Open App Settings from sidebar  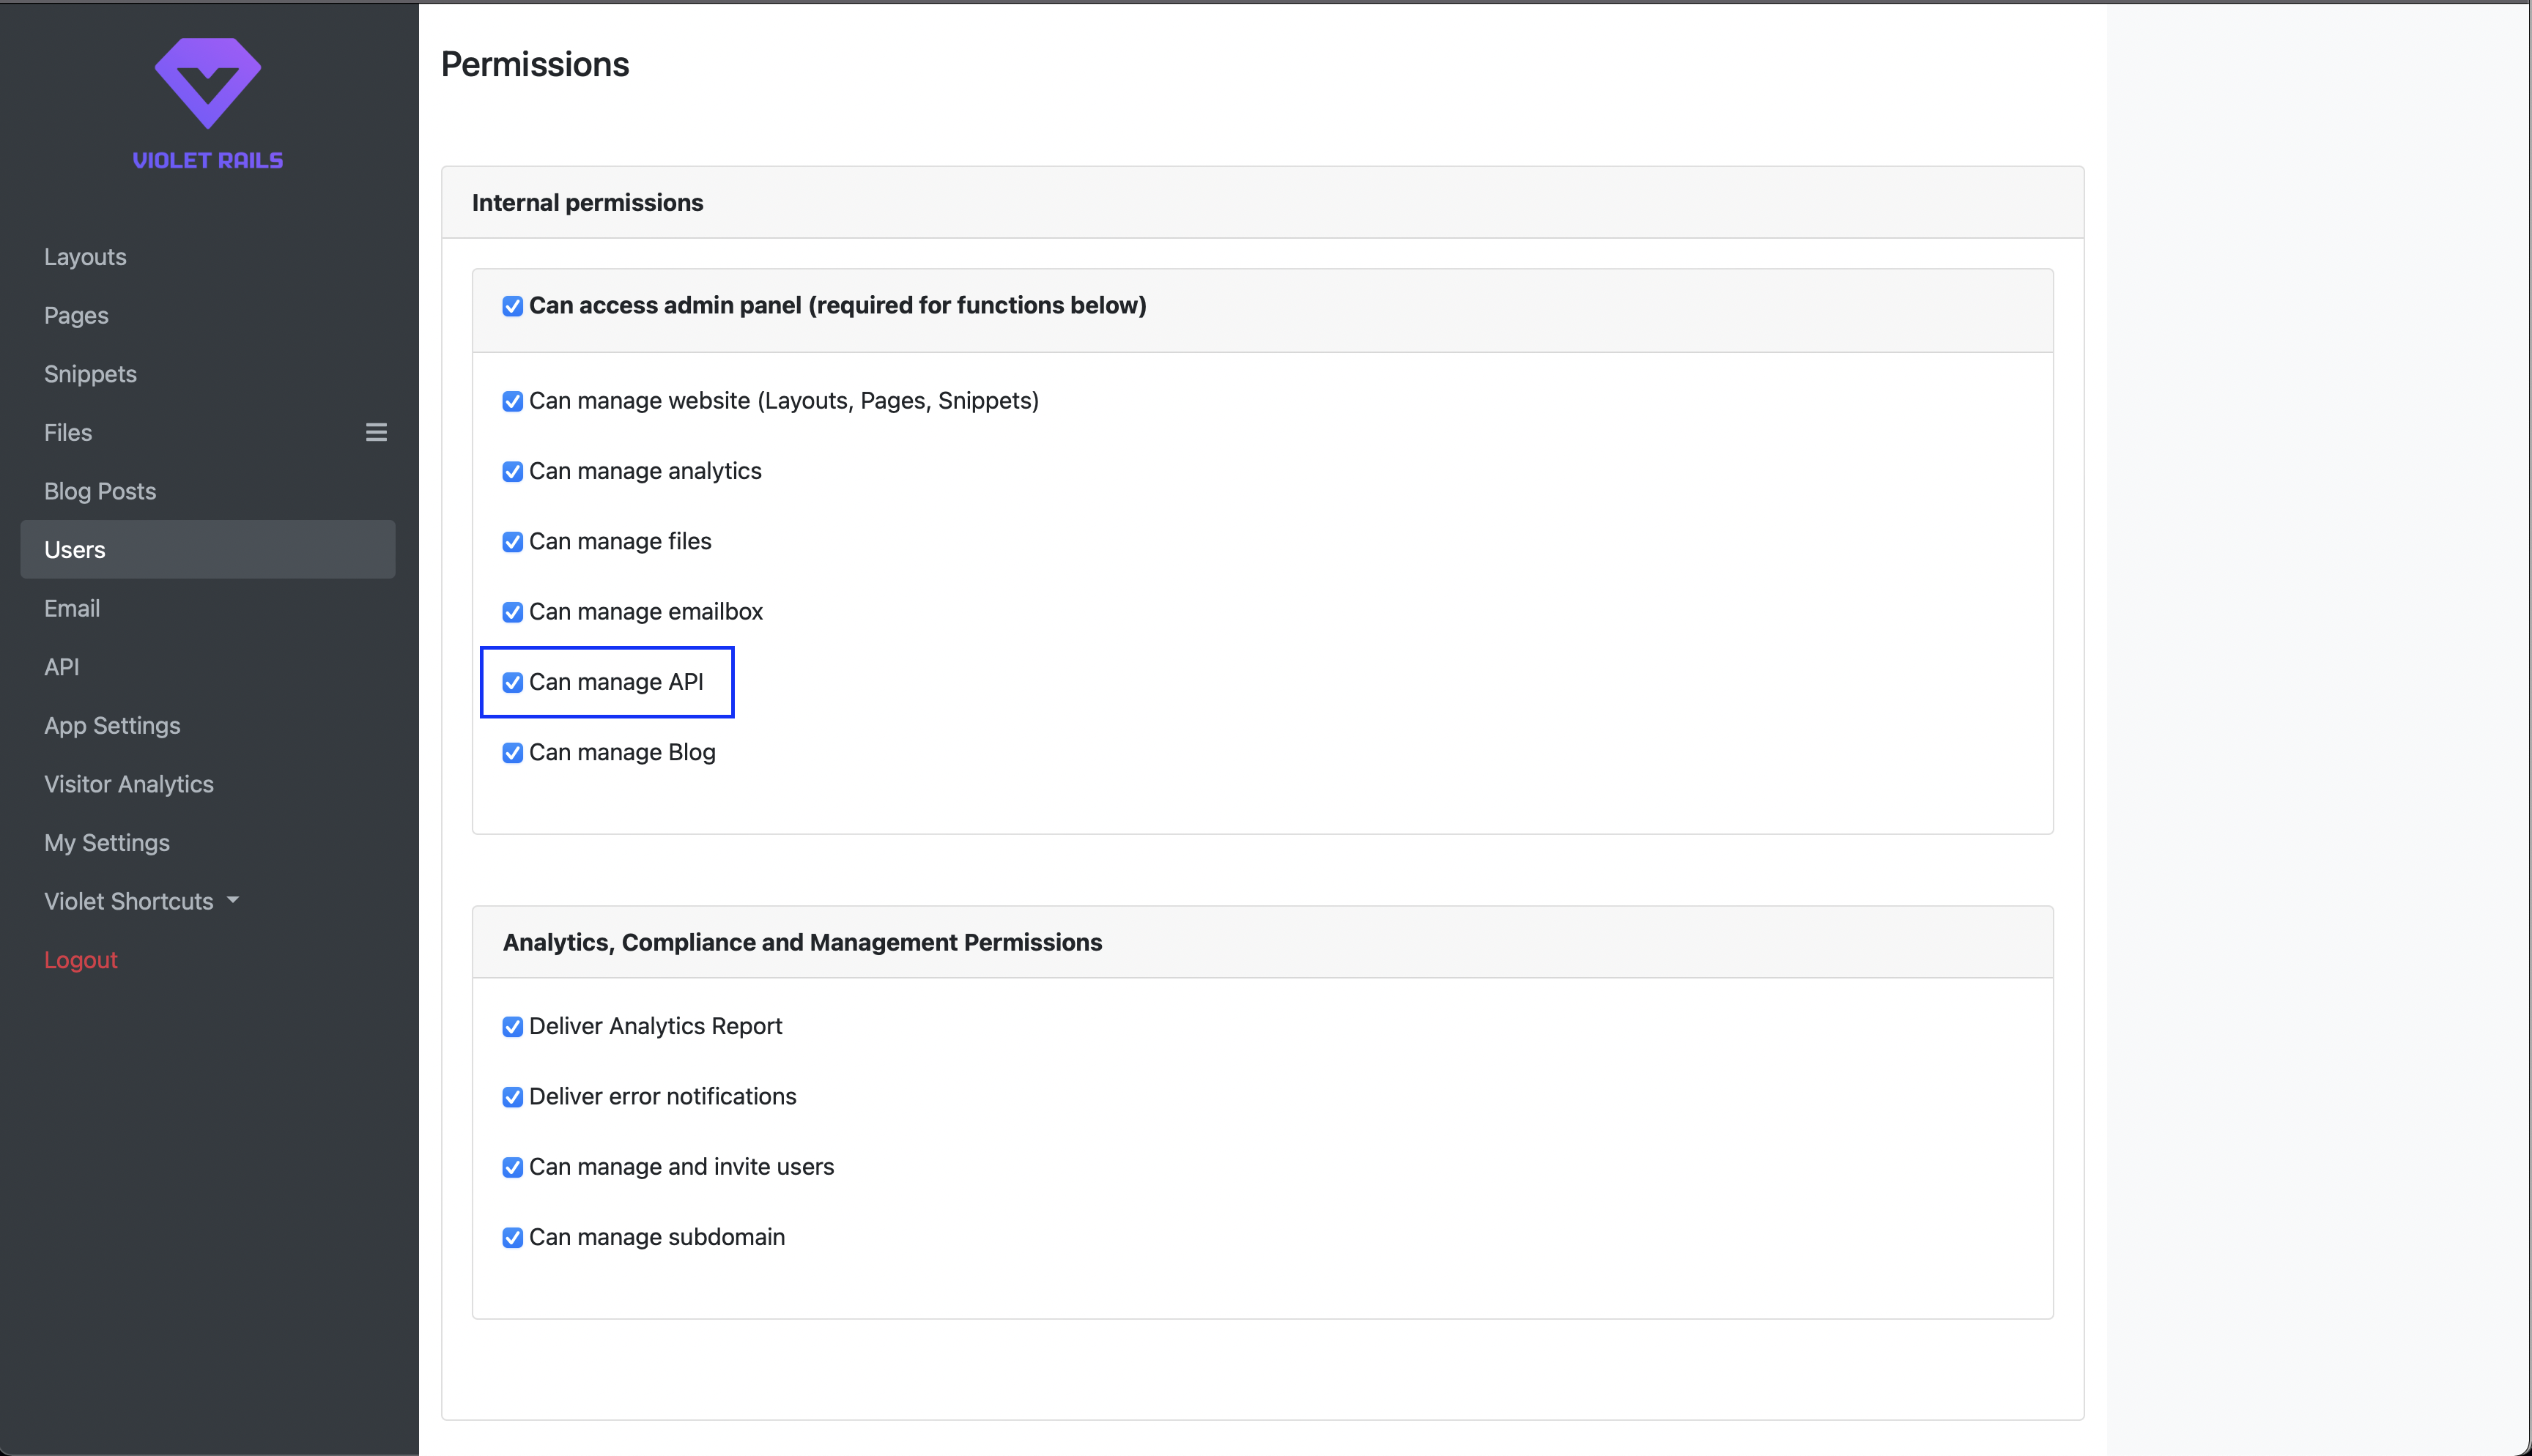point(112,725)
